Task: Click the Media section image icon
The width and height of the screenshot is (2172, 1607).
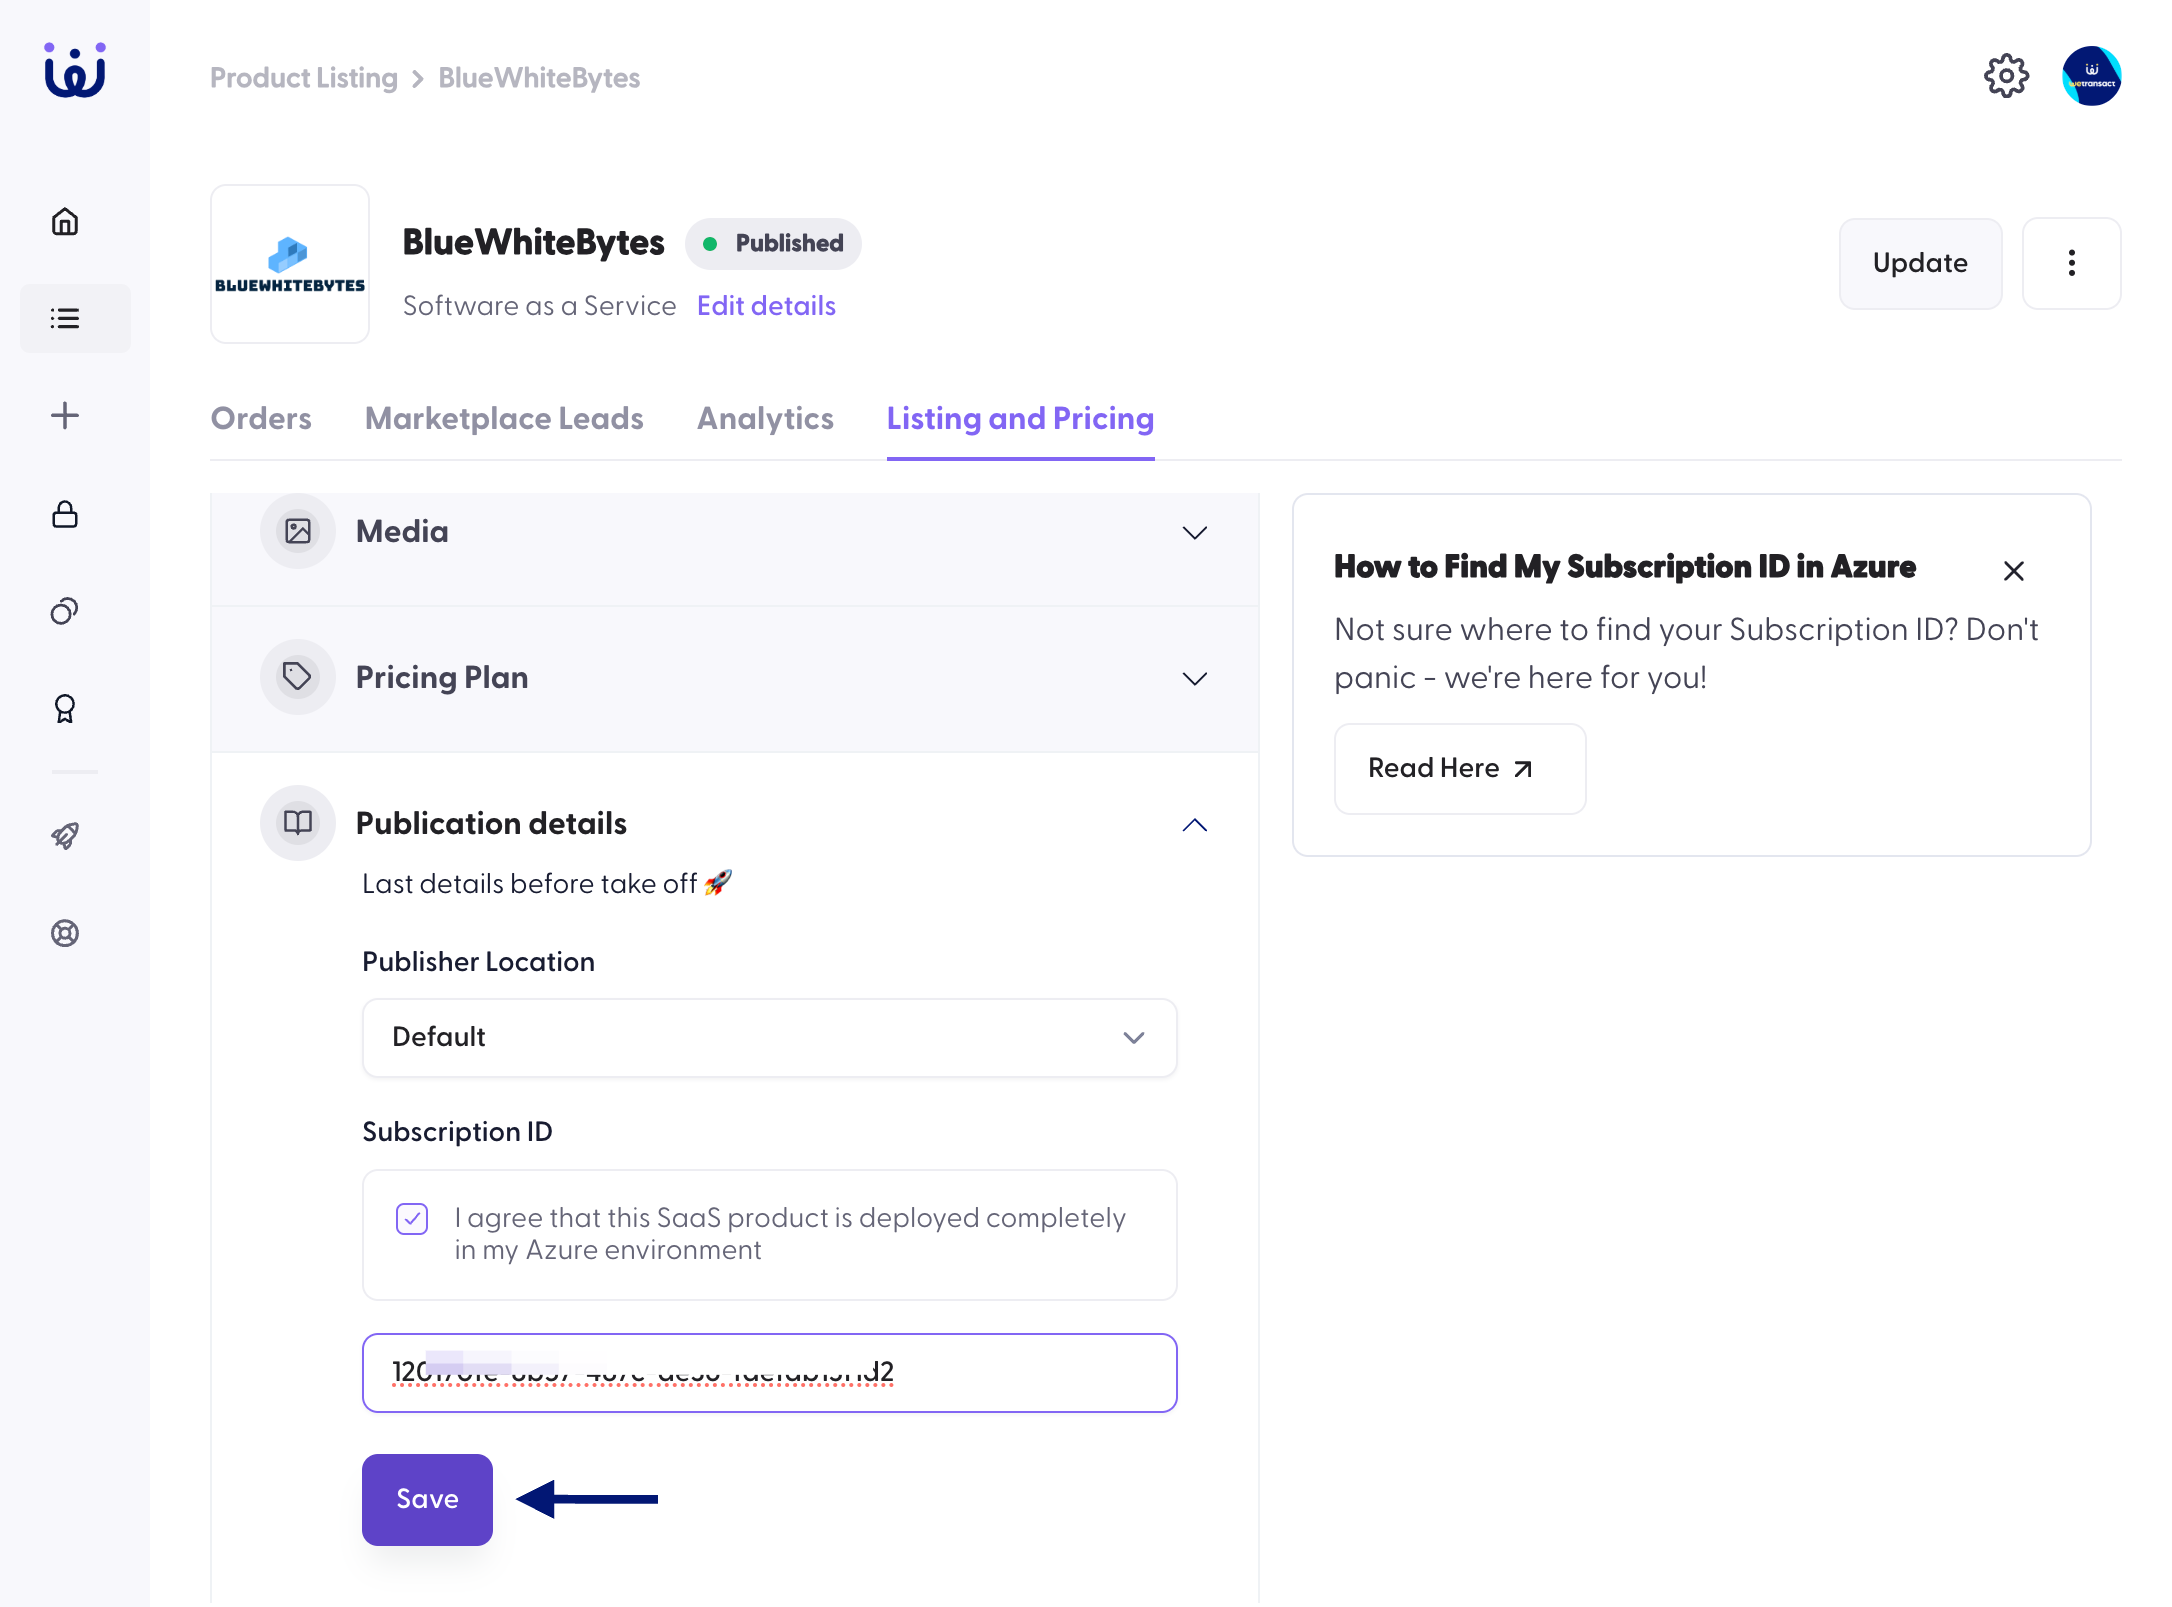Action: pos(298,531)
